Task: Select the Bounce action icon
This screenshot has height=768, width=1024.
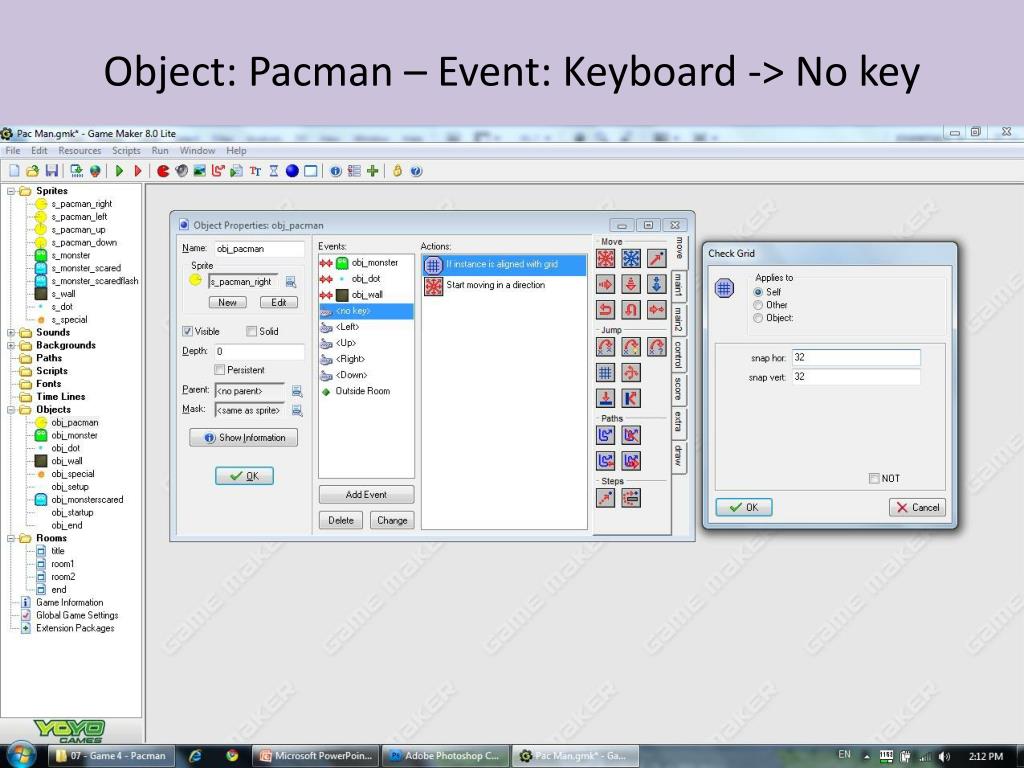Action: click(x=631, y=398)
